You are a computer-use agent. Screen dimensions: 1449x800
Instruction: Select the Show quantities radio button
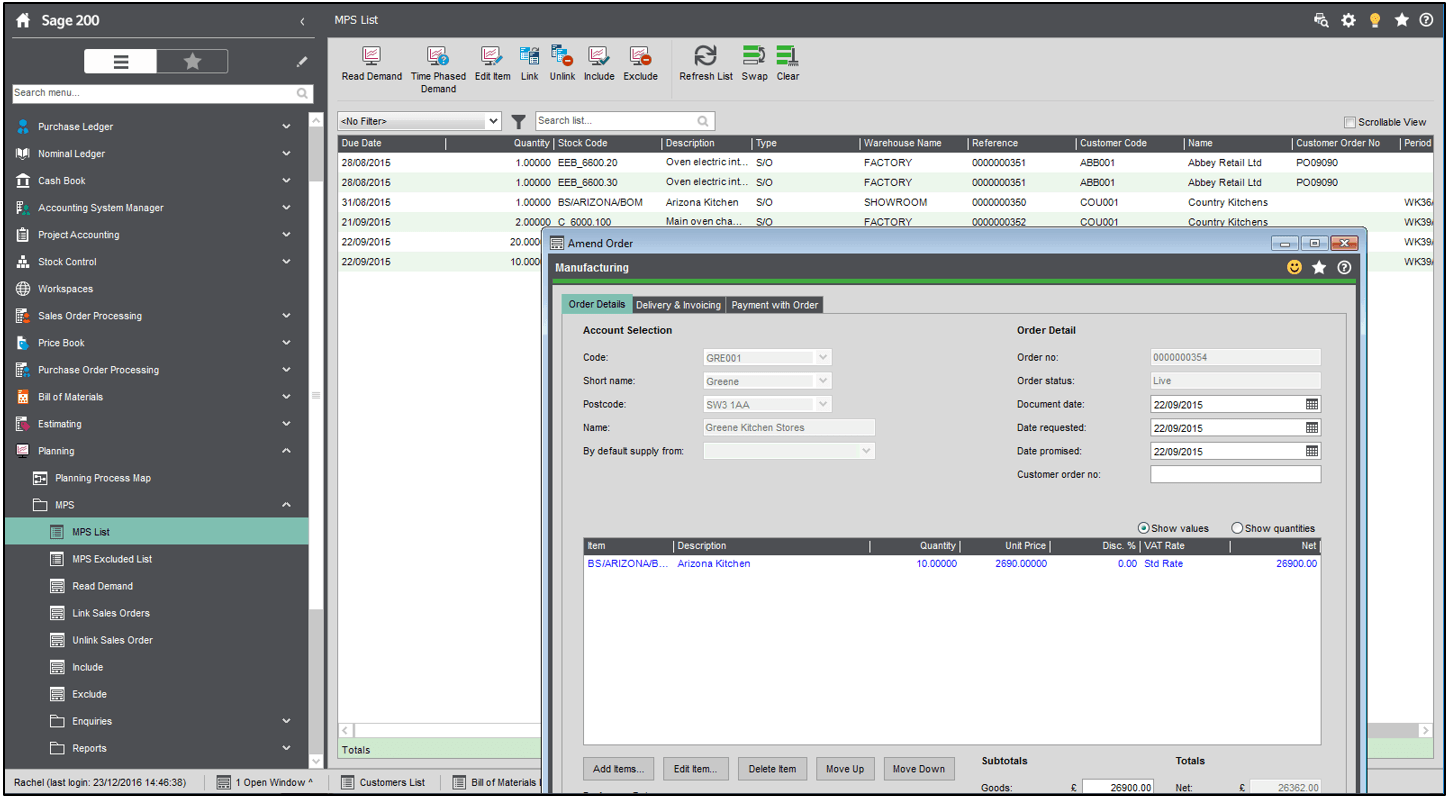pyautogui.click(x=1237, y=528)
